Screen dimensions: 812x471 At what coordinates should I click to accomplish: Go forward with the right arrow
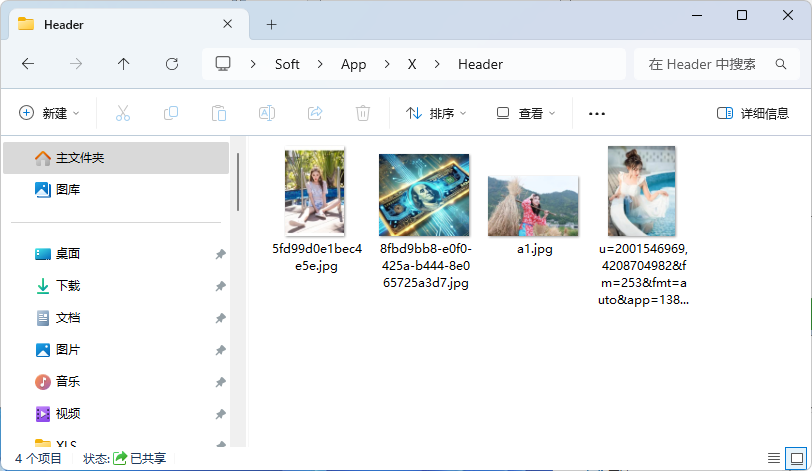[x=76, y=64]
